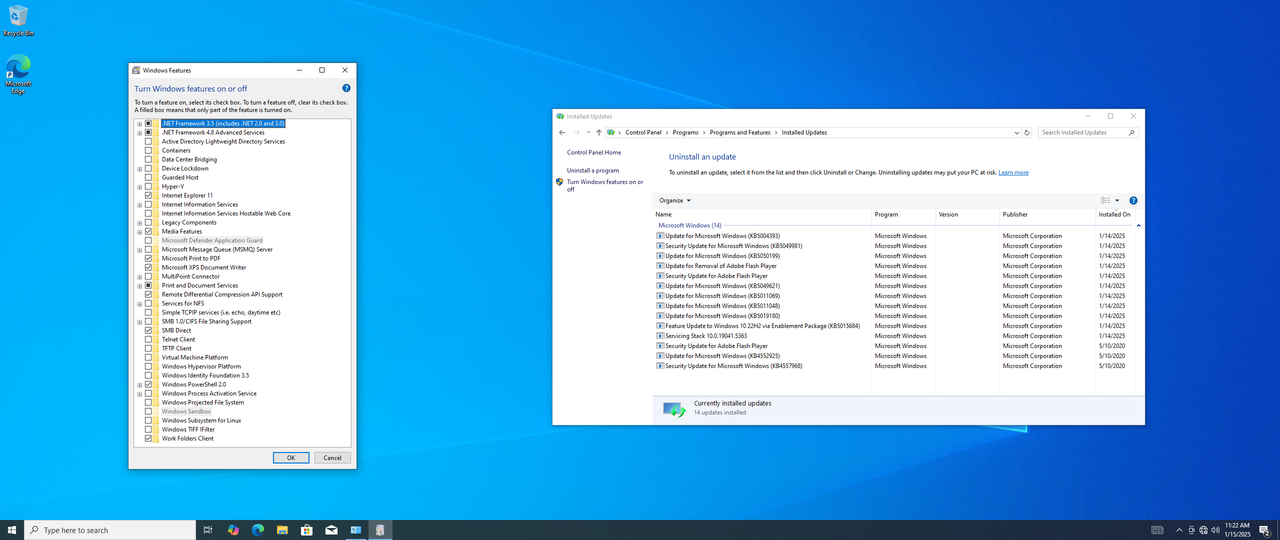Sort by the Program column header

(903, 214)
